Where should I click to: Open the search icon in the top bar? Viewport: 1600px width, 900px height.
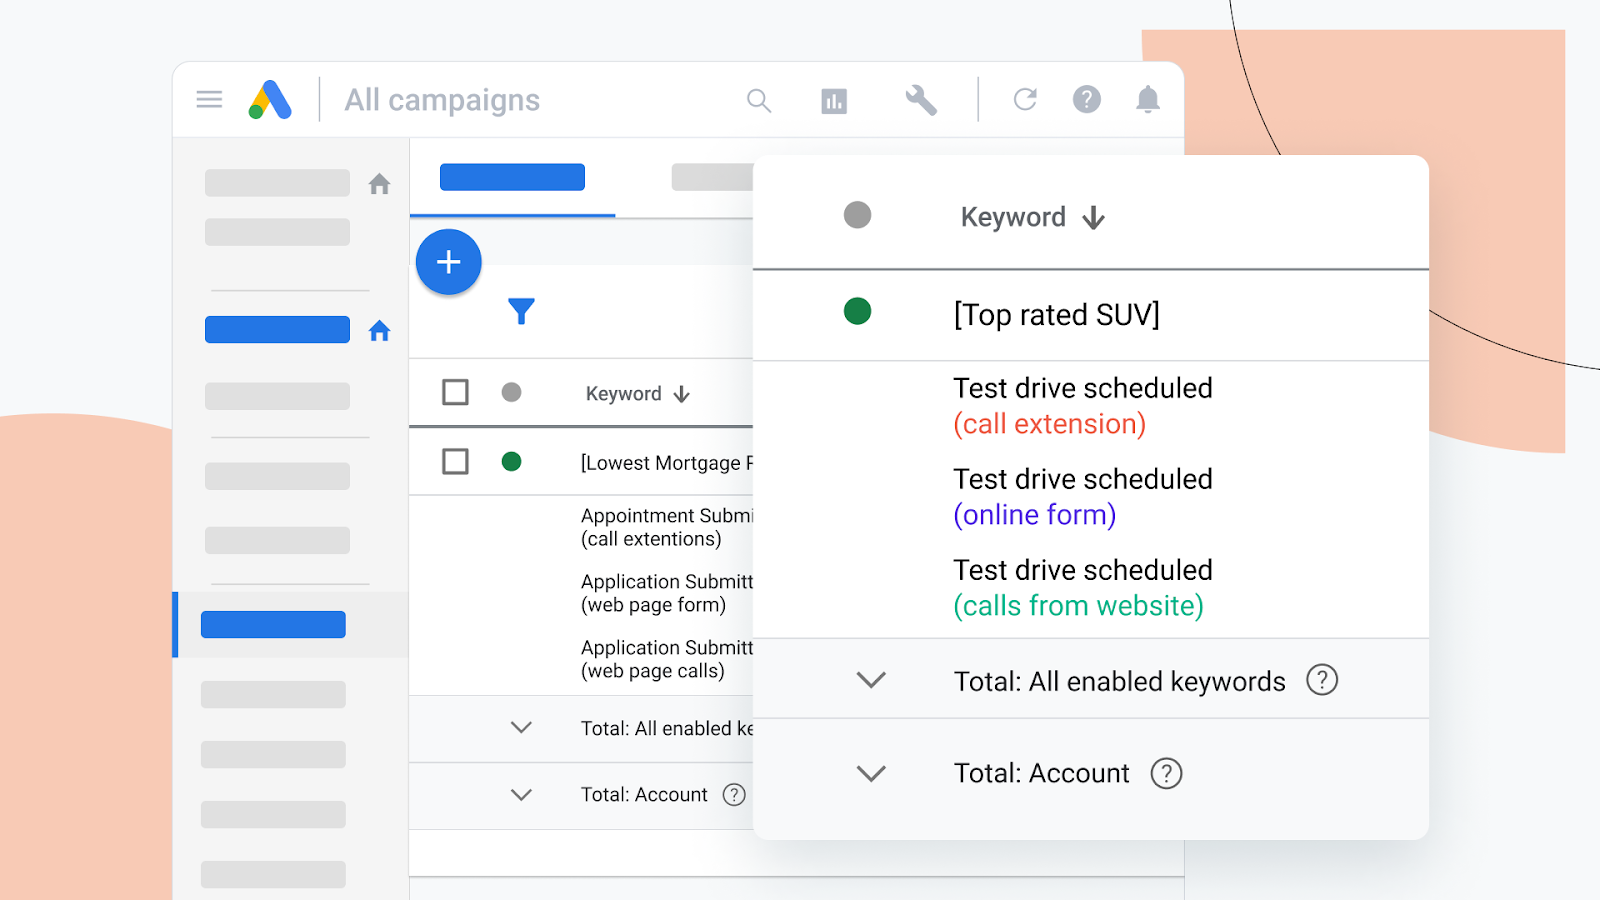(759, 100)
